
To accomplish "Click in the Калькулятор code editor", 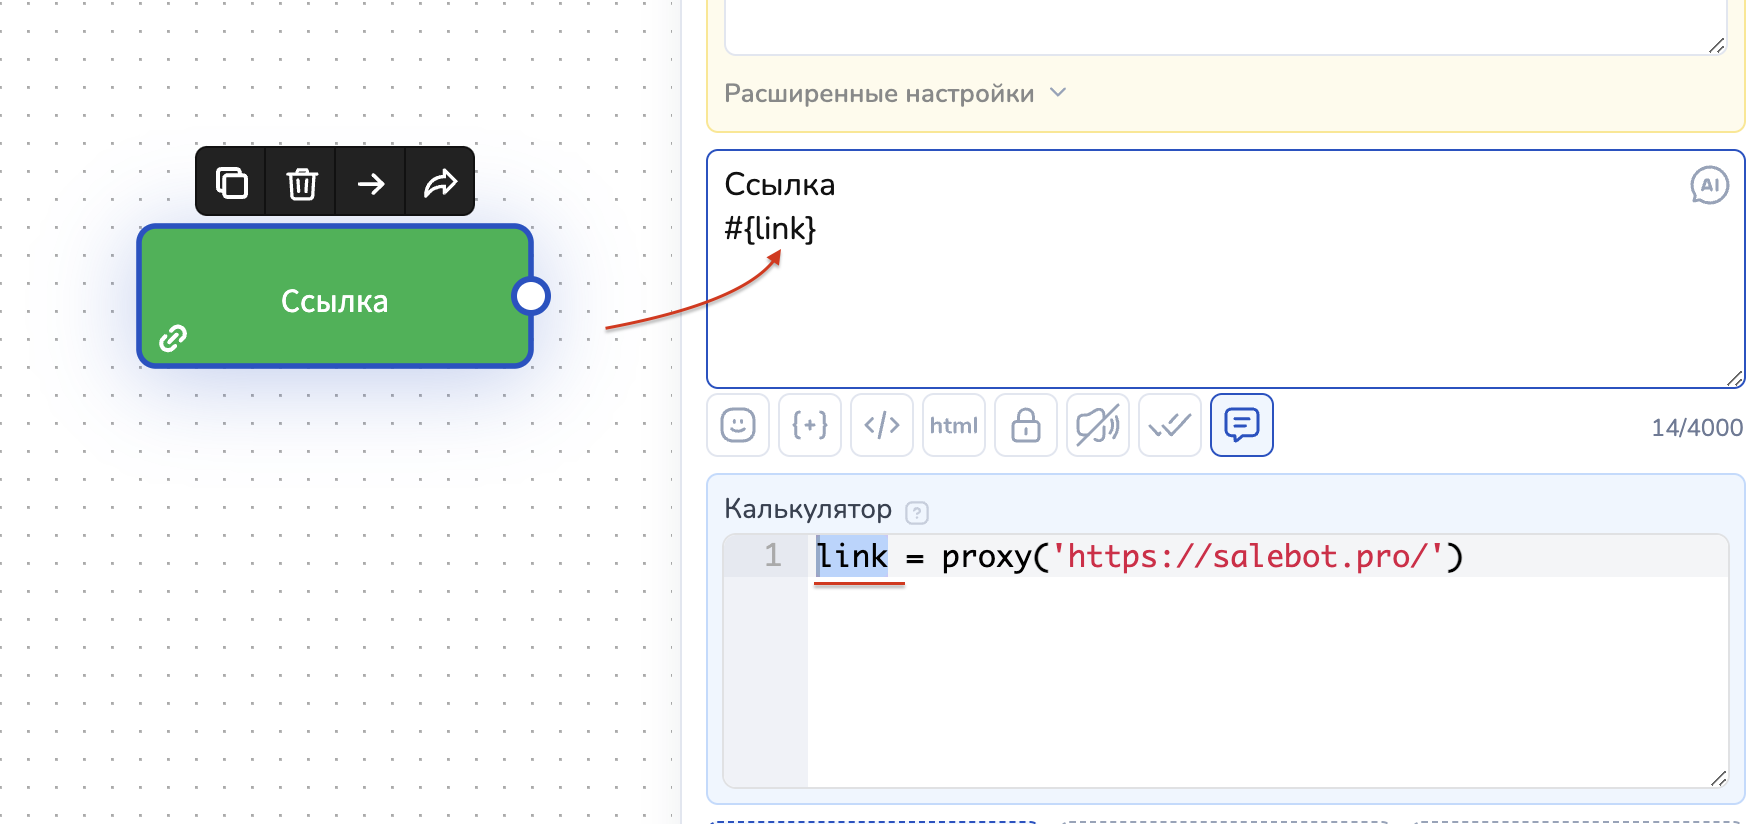I will coord(1260,680).
